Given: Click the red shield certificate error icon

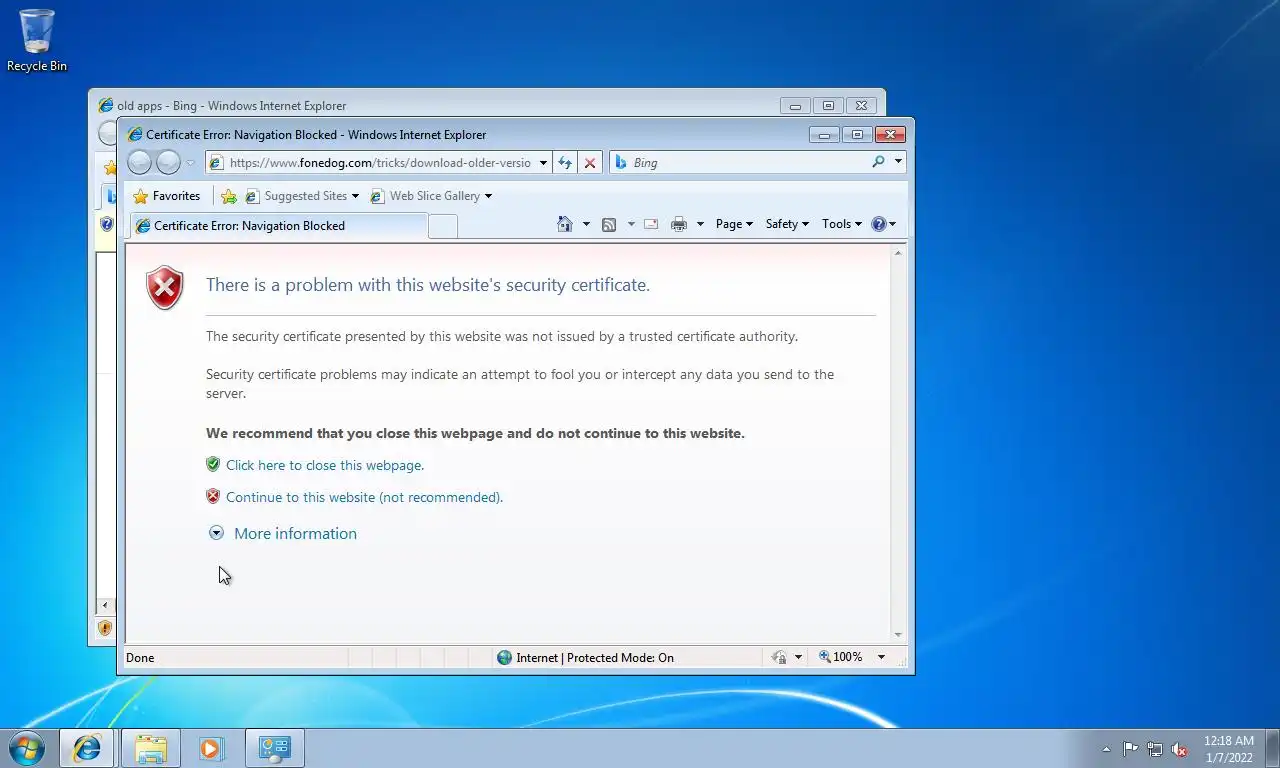Looking at the screenshot, I should [165, 288].
